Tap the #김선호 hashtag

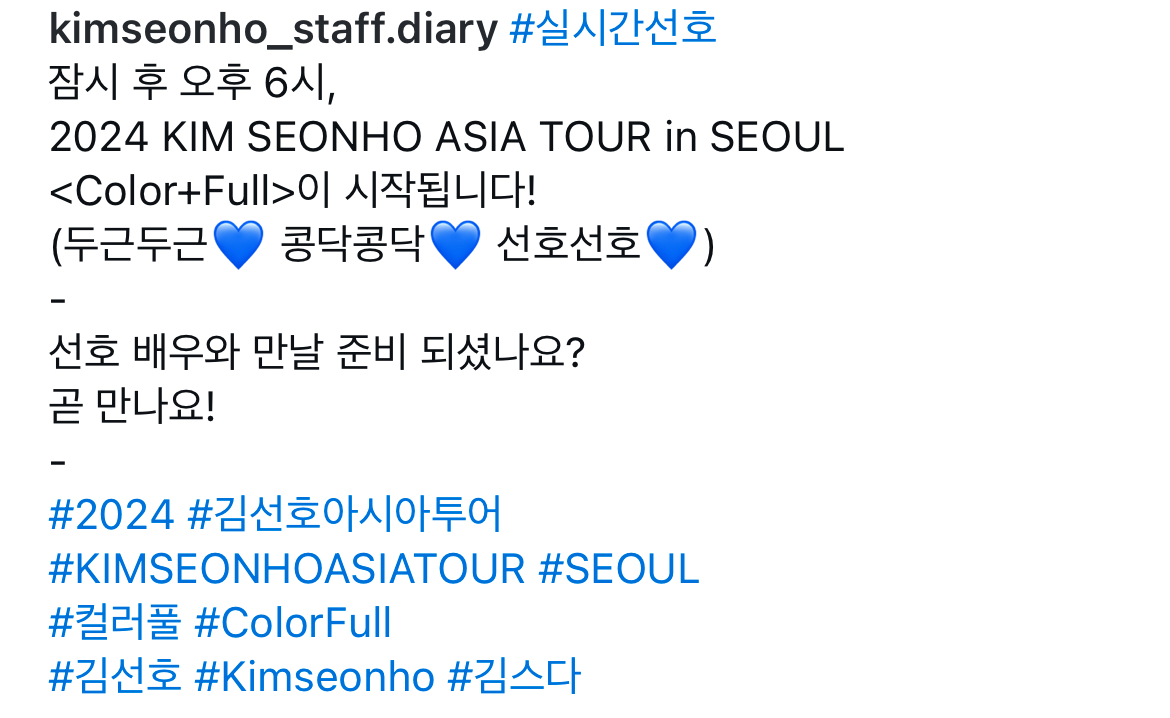click(x=115, y=678)
